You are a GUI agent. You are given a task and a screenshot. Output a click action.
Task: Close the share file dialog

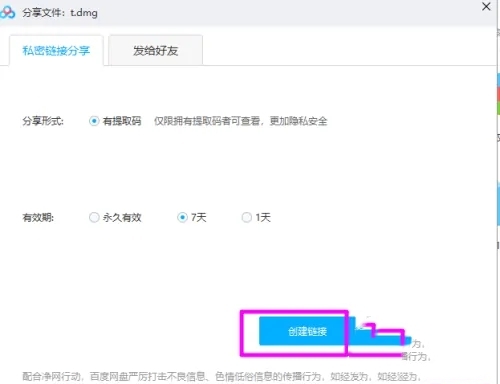486,6
